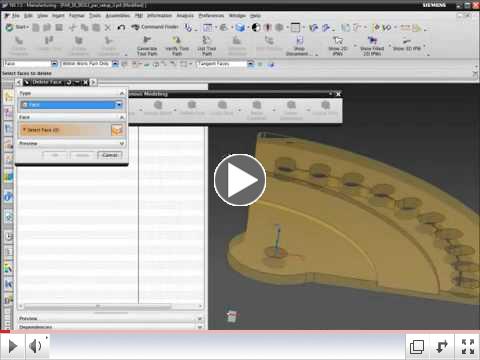Click the Select Face (0) field
The width and height of the screenshot is (480, 360).
pos(65,130)
